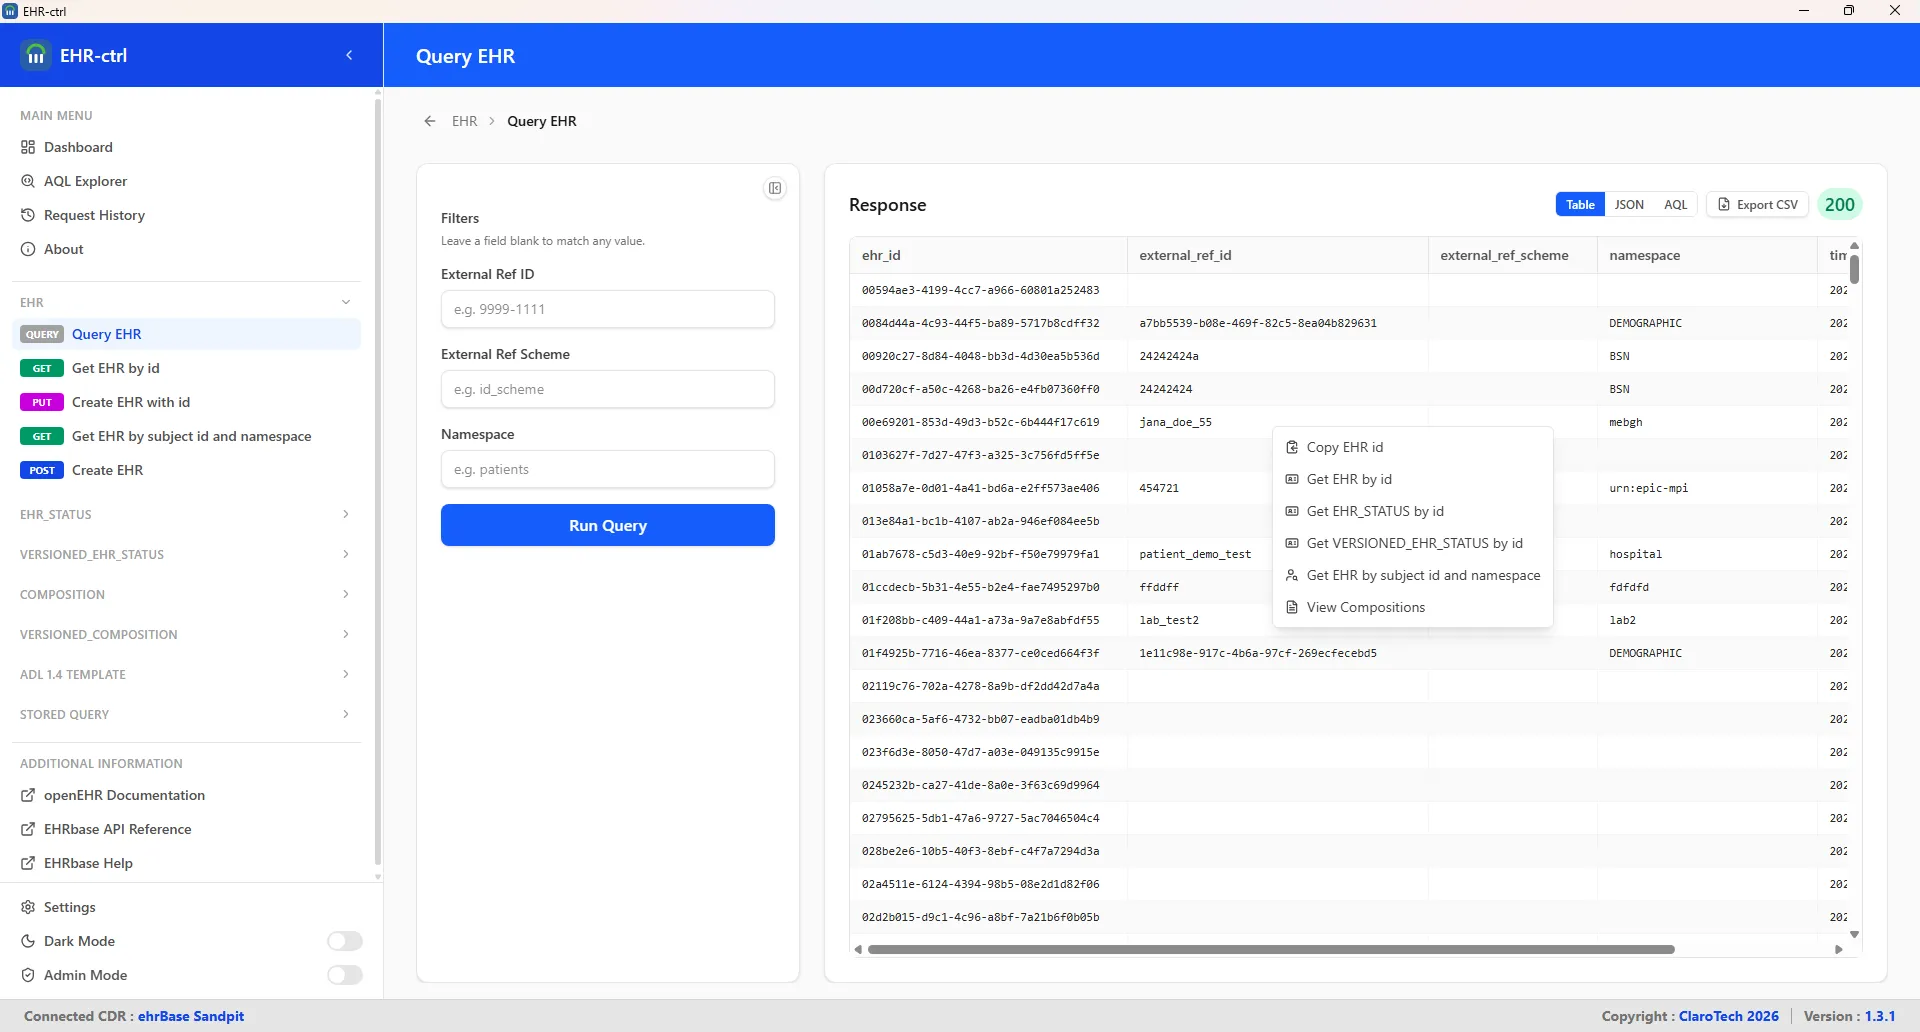The width and height of the screenshot is (1920, 1032).
Task: Click the table horizontal scrollbar
Action: point(1271,949)
